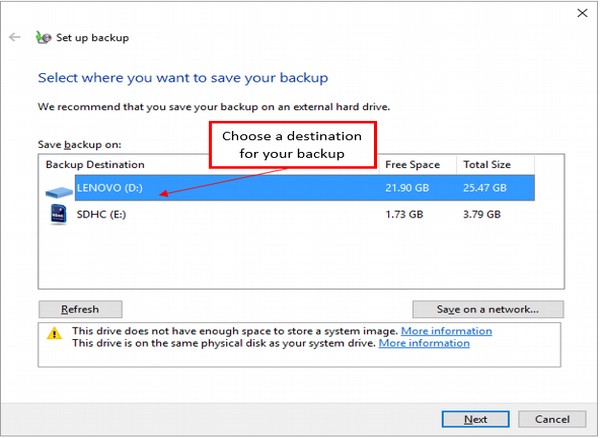Sort by the Backup Destination column header
600x438 pixels.
[x=96, y=164]
